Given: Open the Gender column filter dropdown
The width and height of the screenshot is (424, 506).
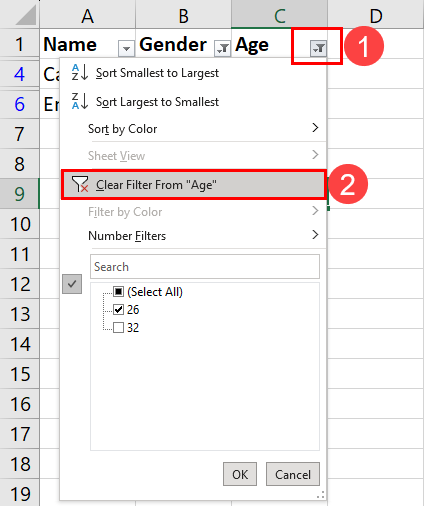Looking at the screenshot, I should click(x=222, y=49).
